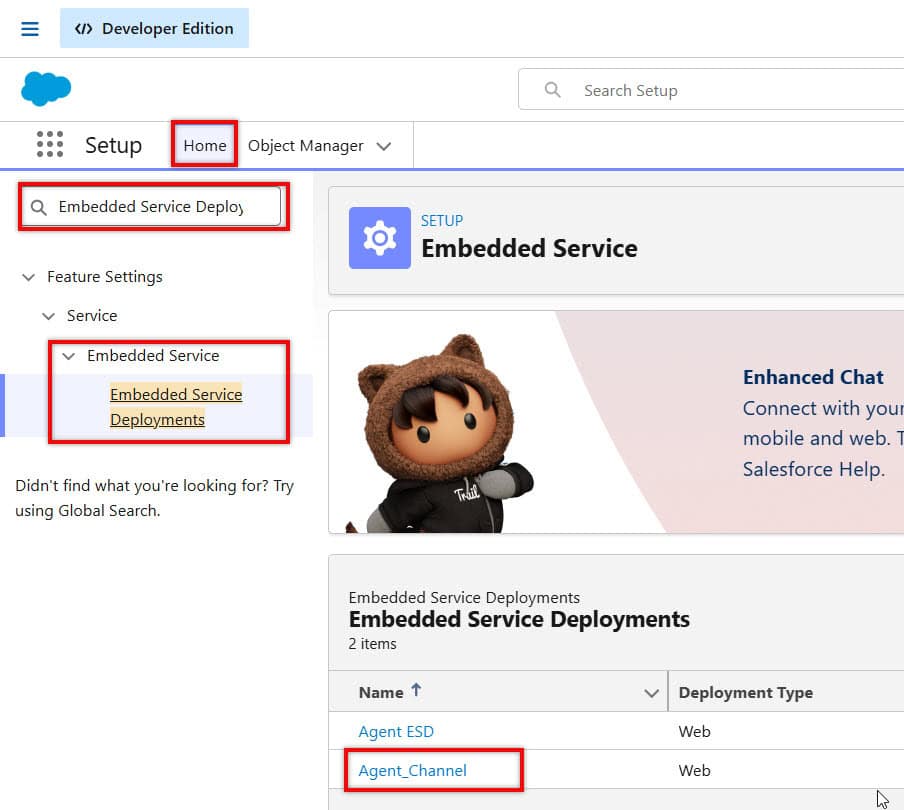
Task: Click the Embedded Service page title
Action: [529, 248]
